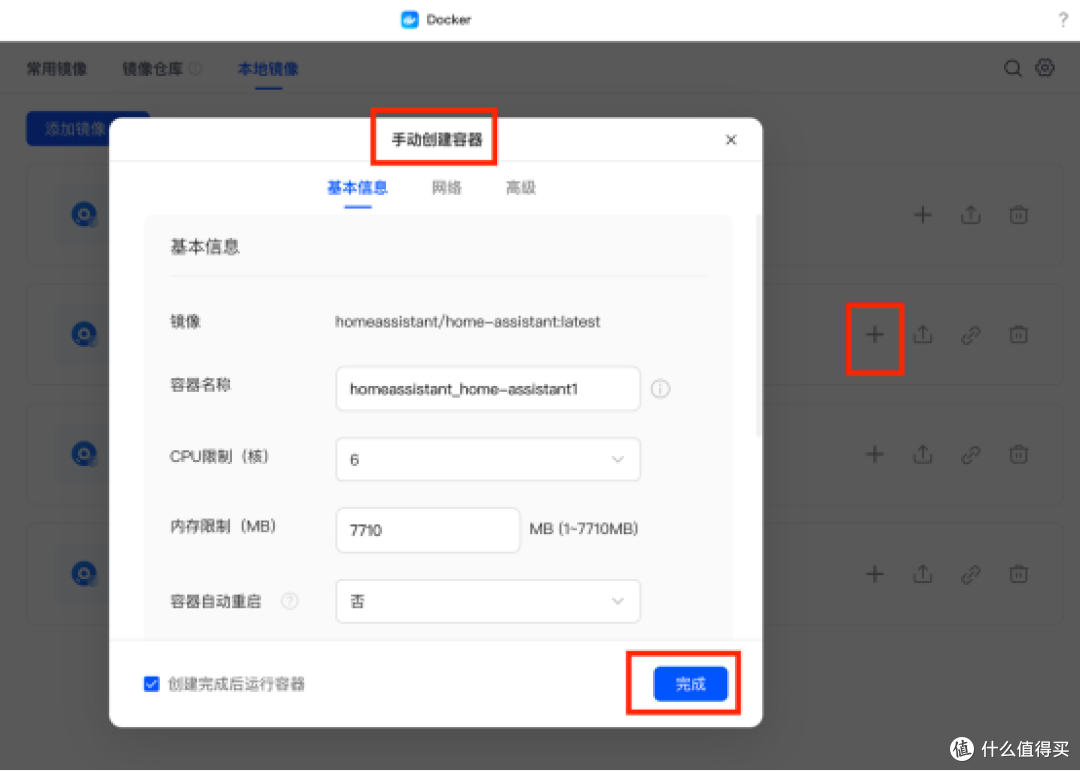Create container from first local image row
The height and width of the screenshot is (772, 1080).
[922, 215]
